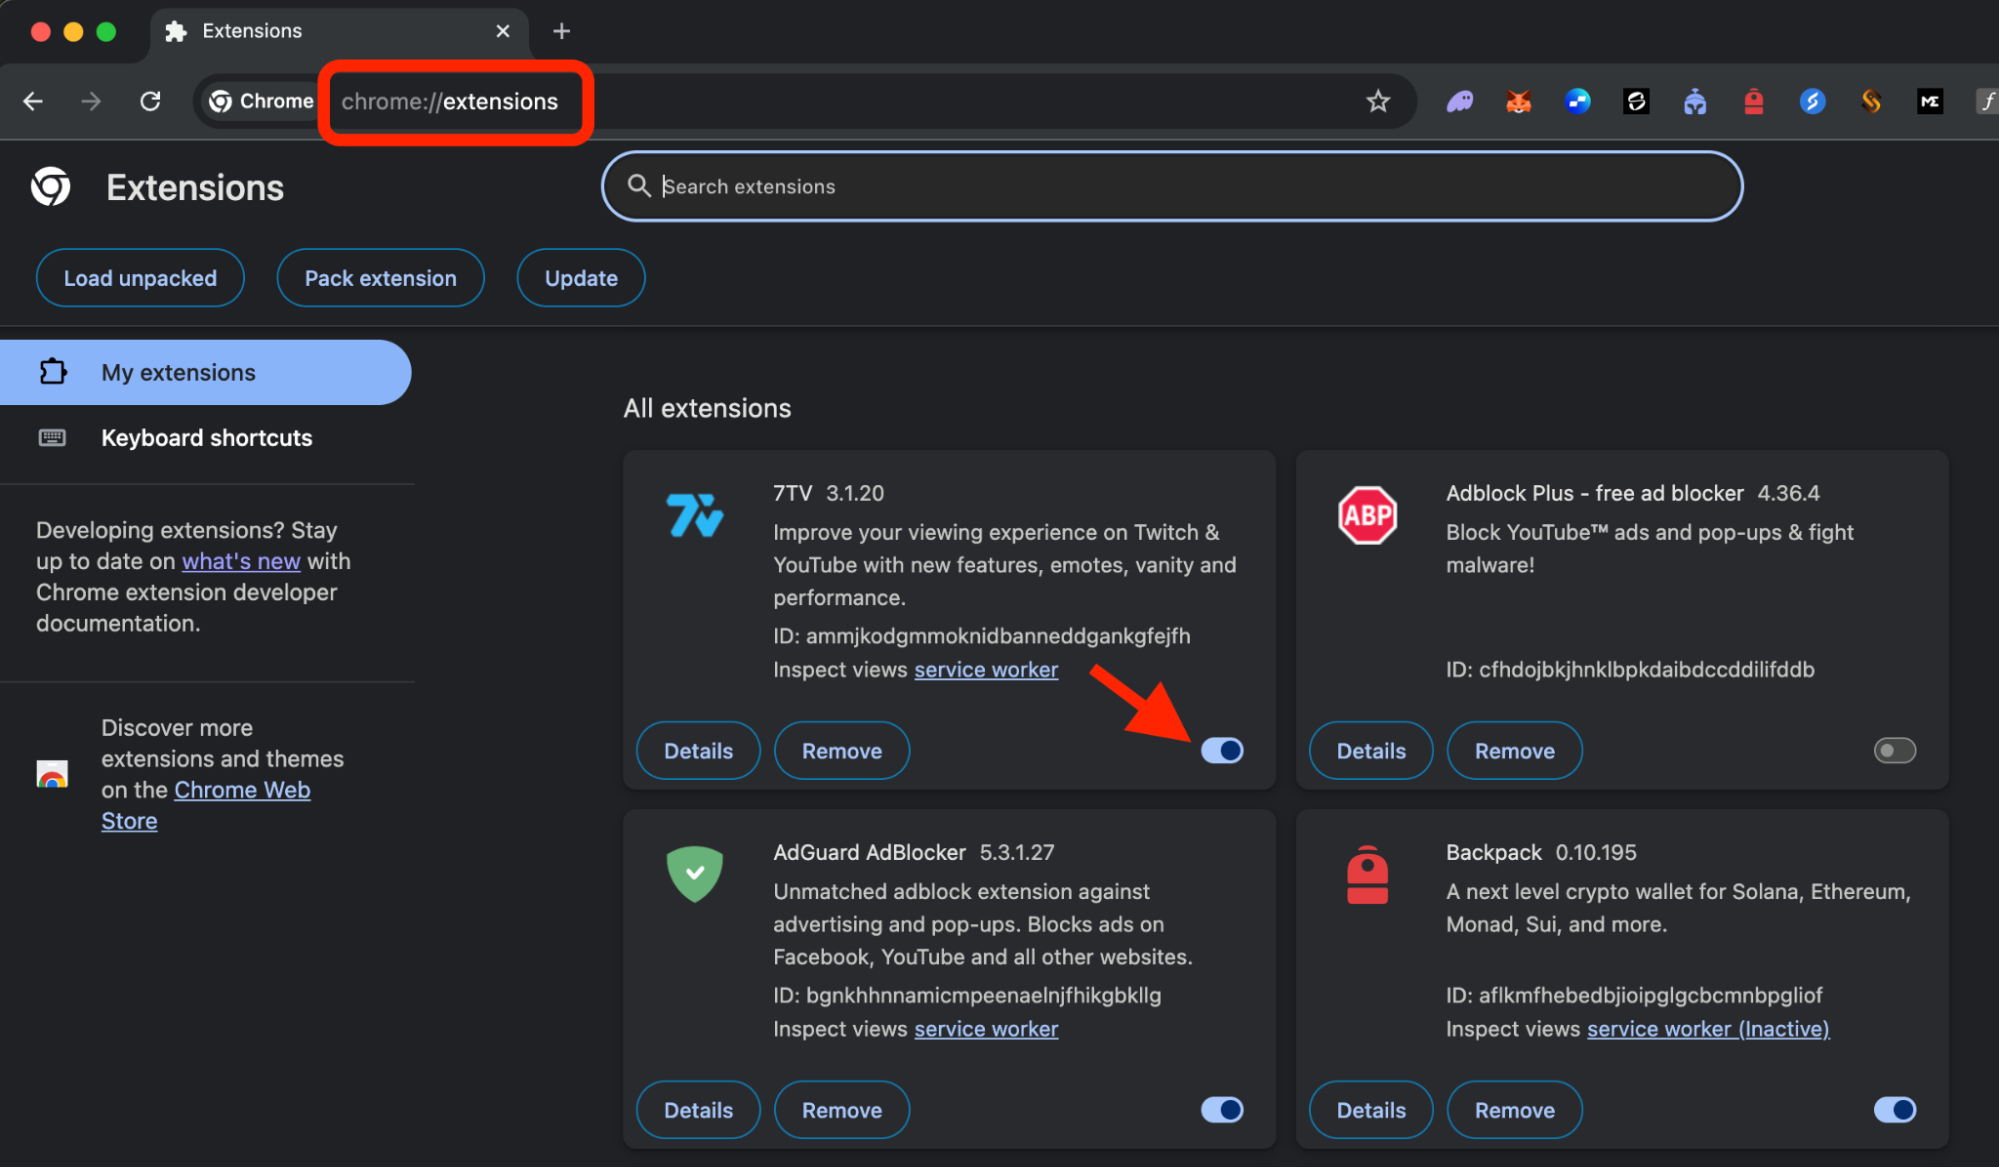Disable the 7TV extension toggle

1222,750
